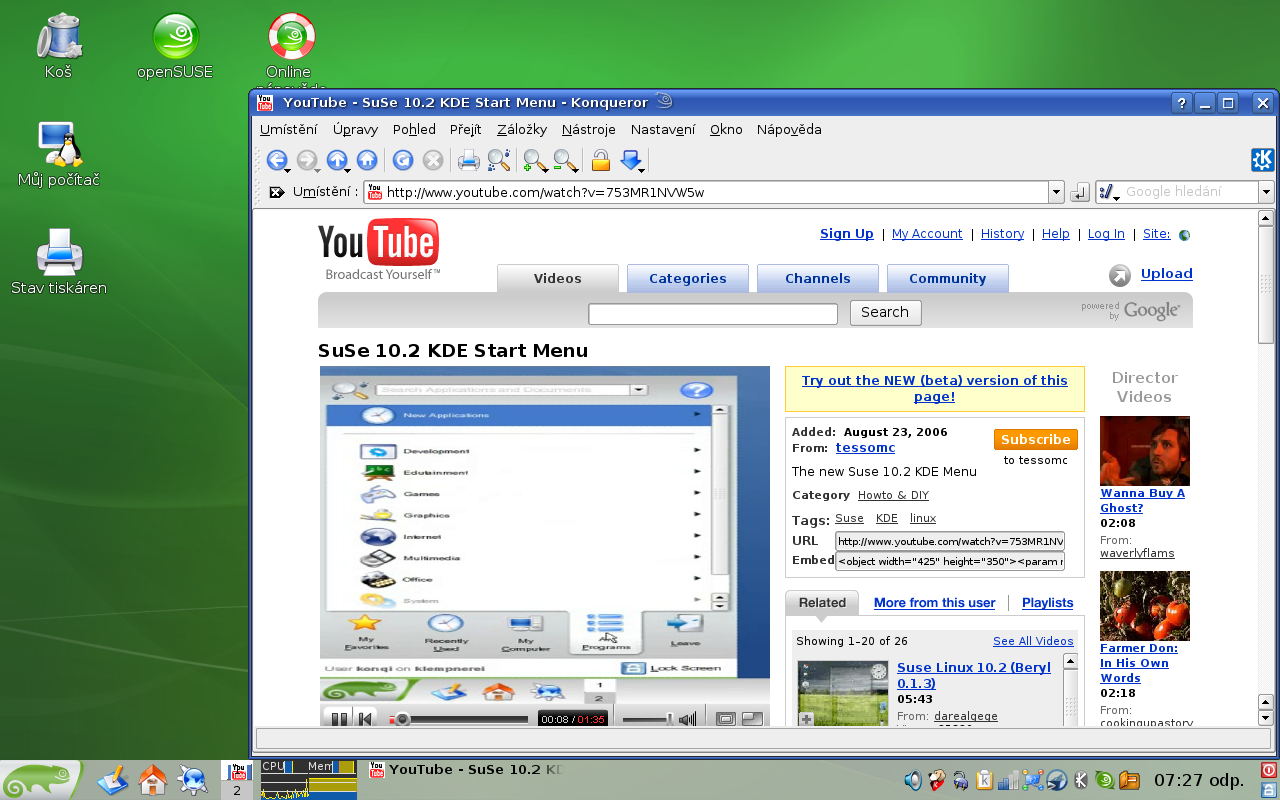Click the home folder icon in the panel
Image resolution: width=1280 pixels, height=800 pixels.
click(x=153, y=780)
